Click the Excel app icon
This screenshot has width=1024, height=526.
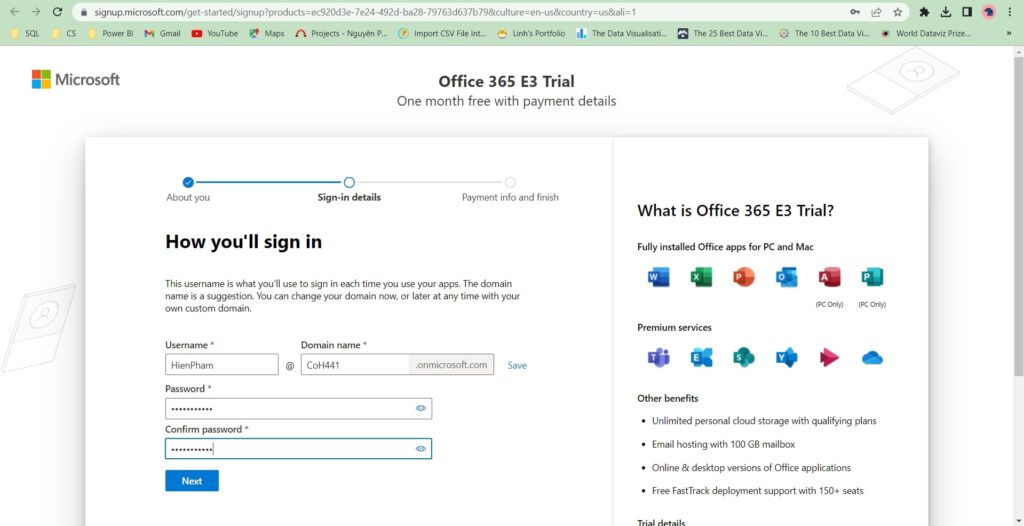pos(701,277)
